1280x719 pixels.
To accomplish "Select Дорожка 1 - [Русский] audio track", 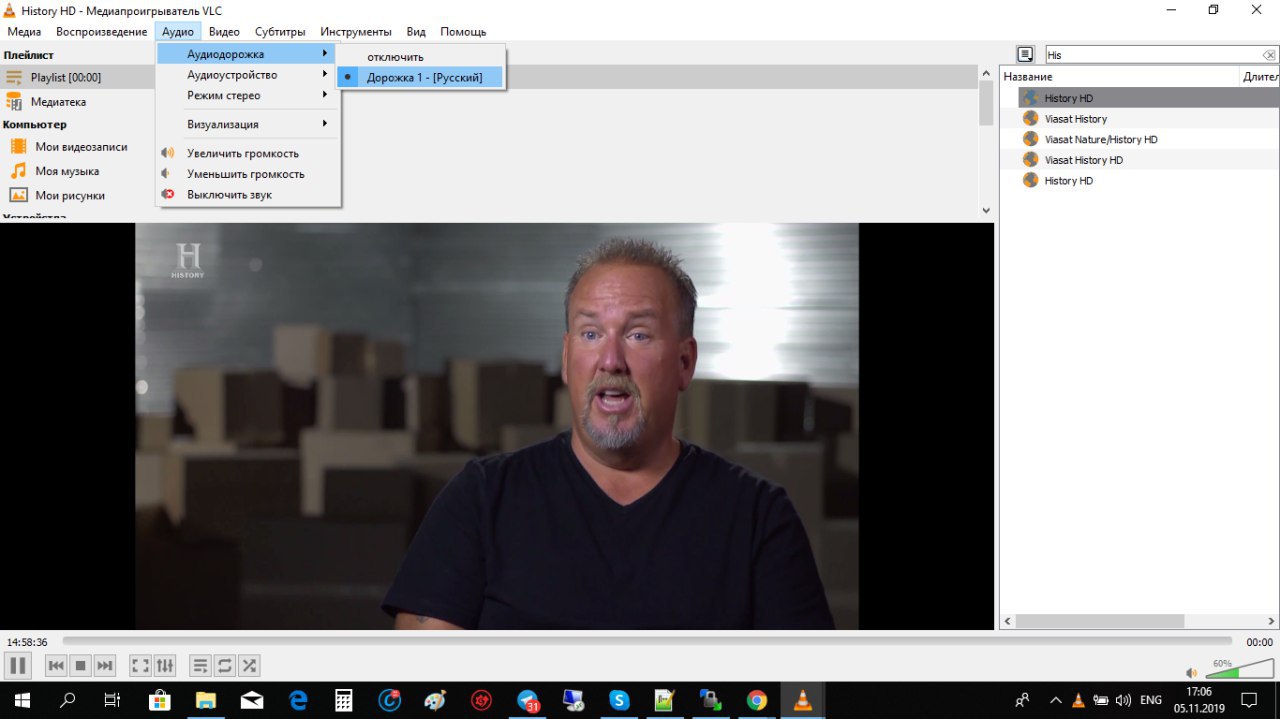I will 420,77.
